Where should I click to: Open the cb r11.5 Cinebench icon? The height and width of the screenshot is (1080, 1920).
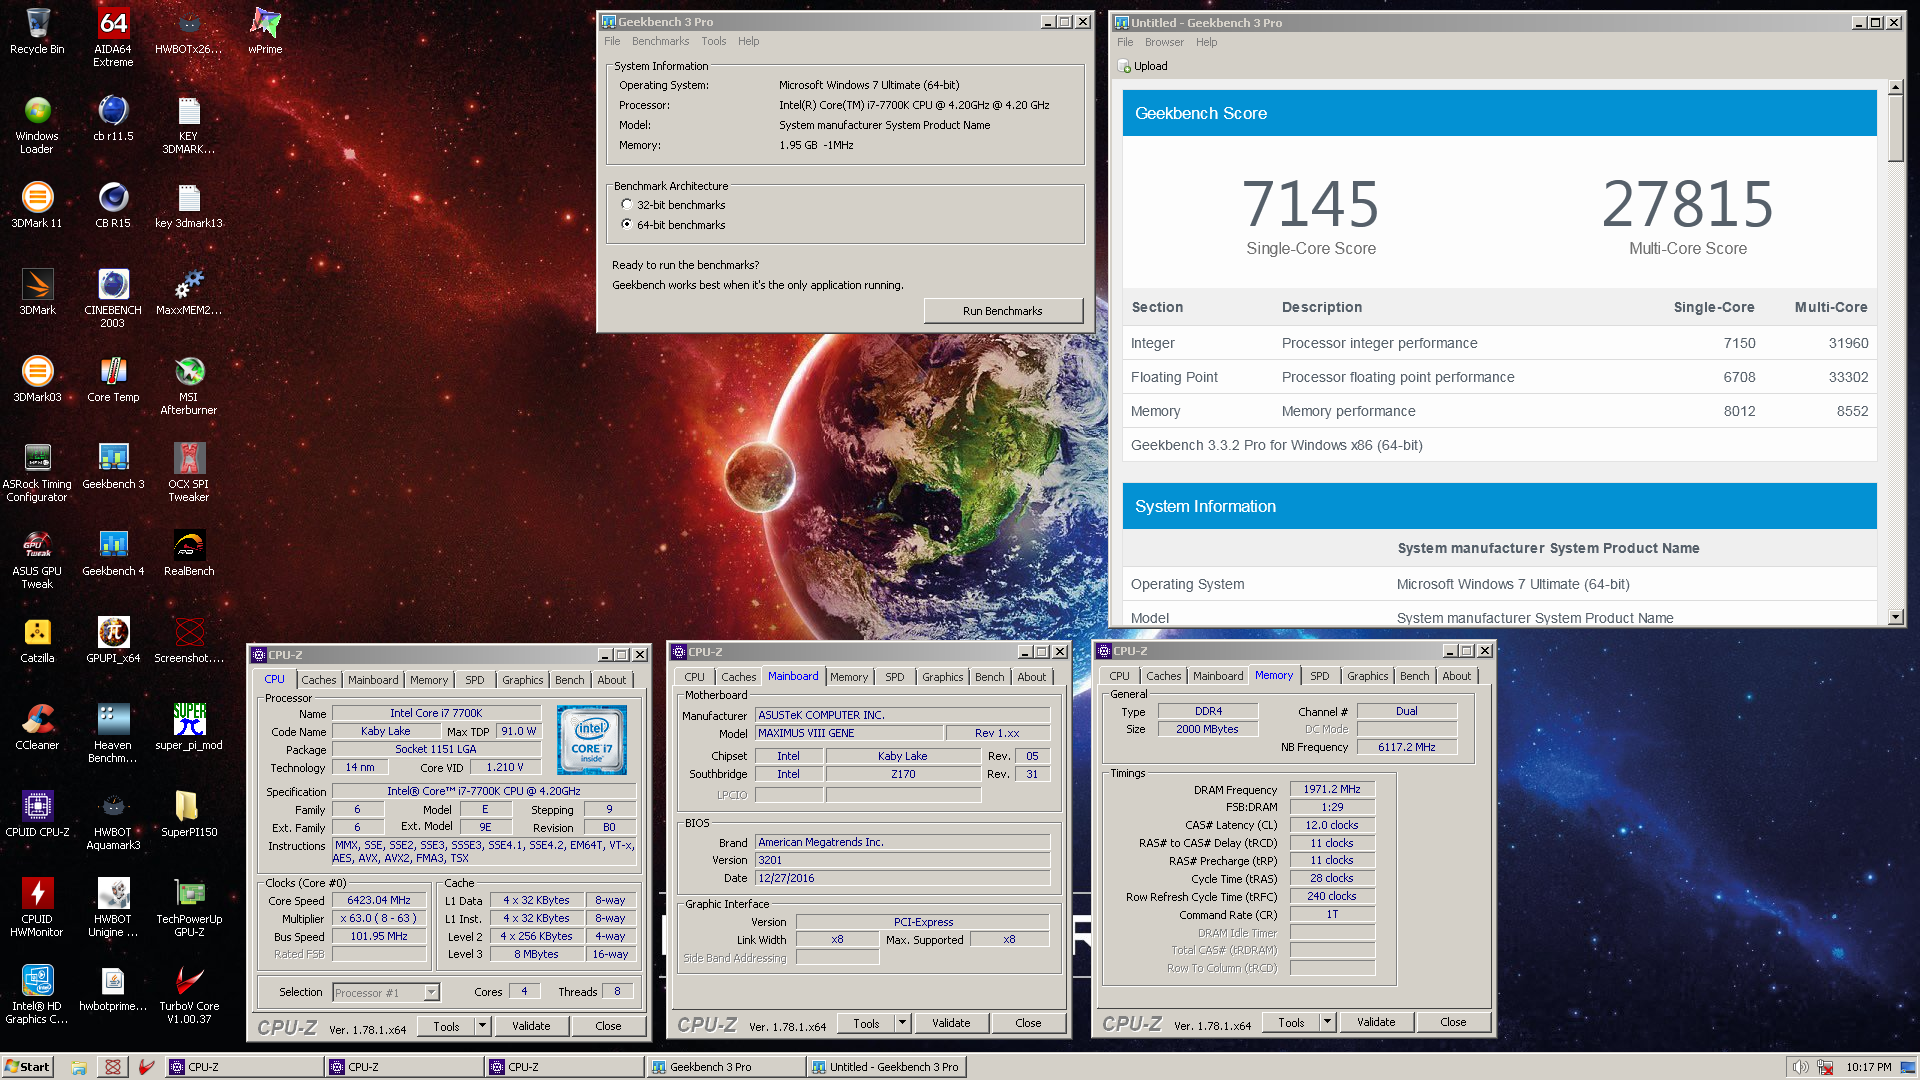(x=113, y=118)
